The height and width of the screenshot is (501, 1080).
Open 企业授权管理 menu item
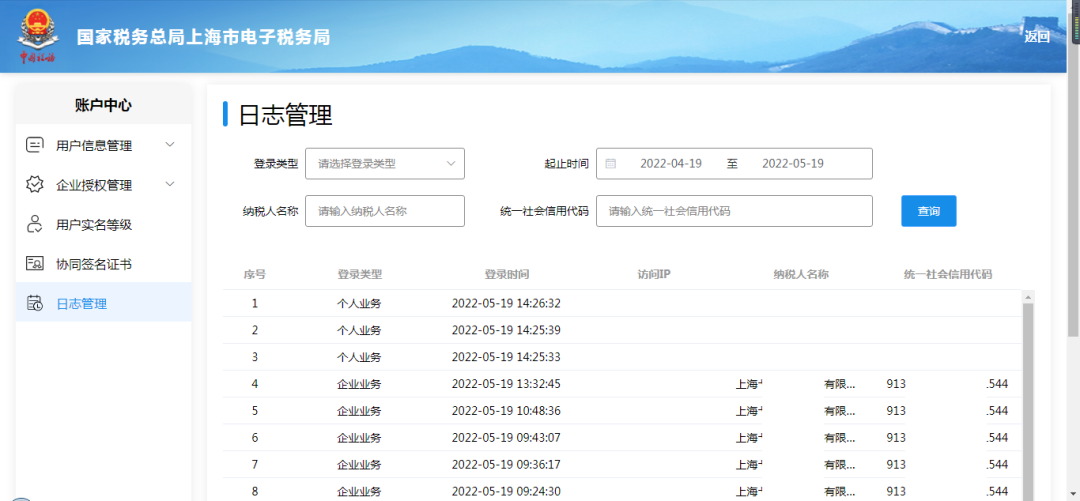[x=103, y=185]
